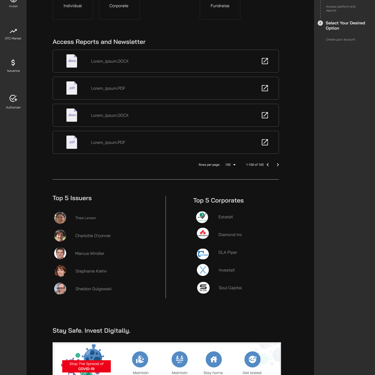Open external link for second Lorem_Ipsum.PDF
The width and height of the screenshot is (375, 375).
pyautogui.click(x=264, y=142)
